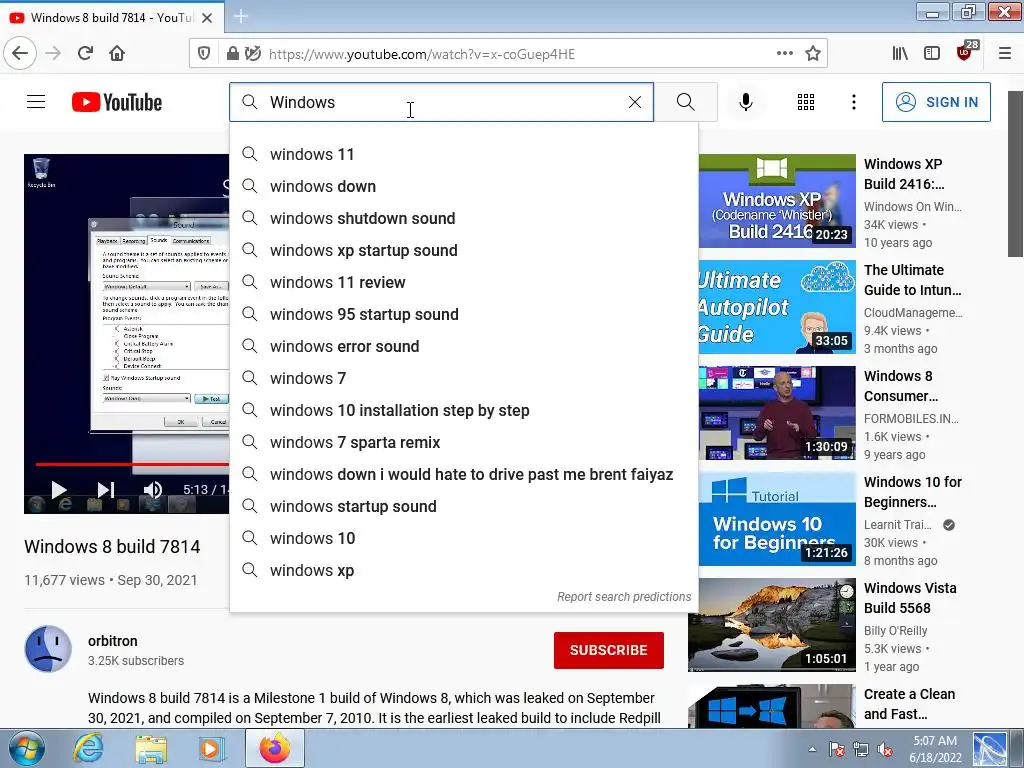Launch Internet Explorer from the taskbar

click(x=88, y=748)
